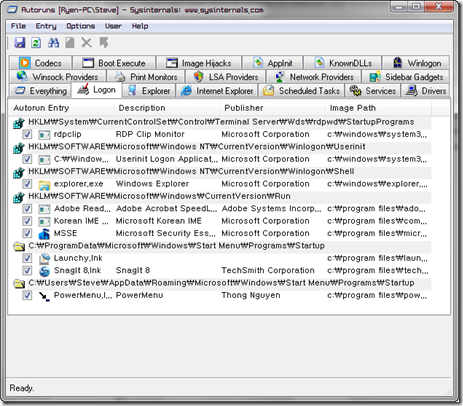Click the rdpclip entry icon
The width and height of the screenshot is (463, 406).
click(x=44, y=135)
